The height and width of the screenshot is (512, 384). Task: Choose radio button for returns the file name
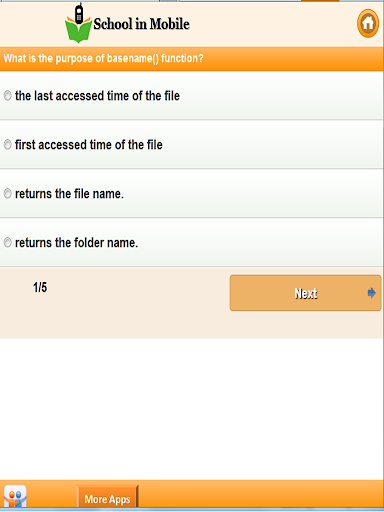[x=7, y=194]
